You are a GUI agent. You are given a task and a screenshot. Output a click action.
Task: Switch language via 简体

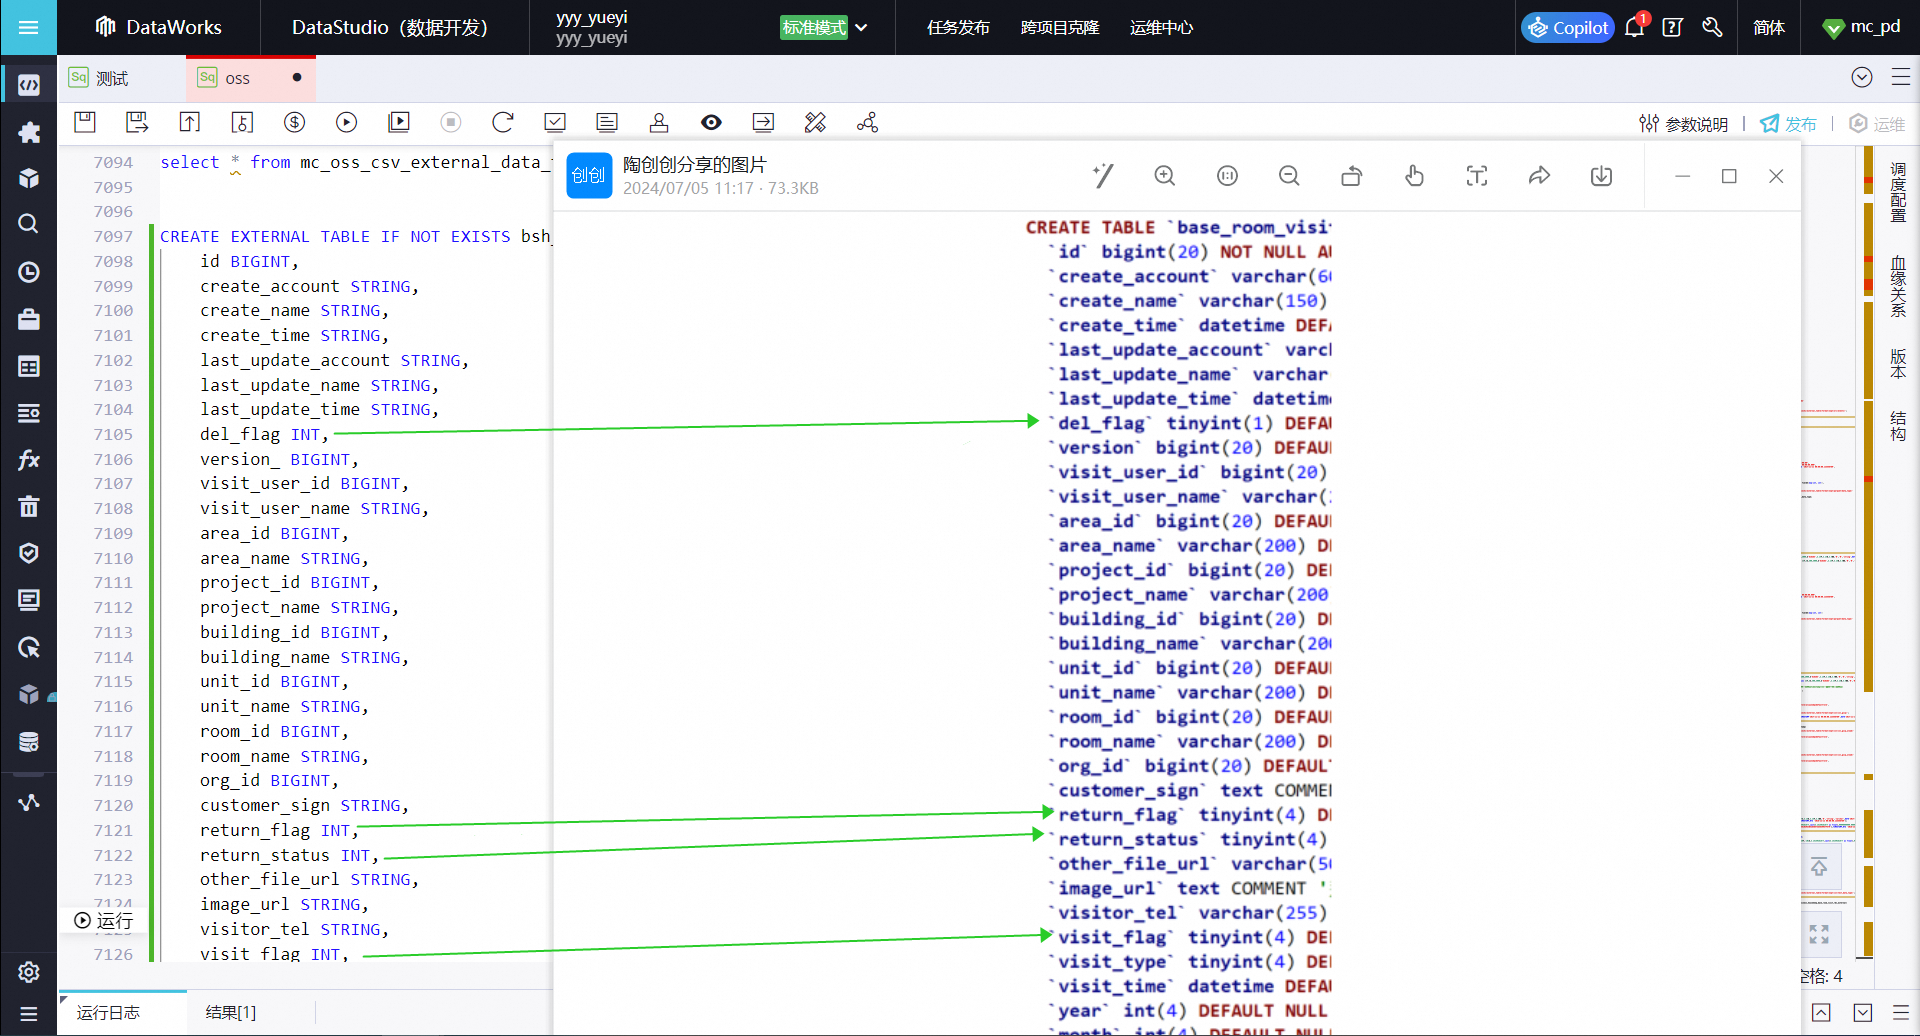[x=1769, y=28]
